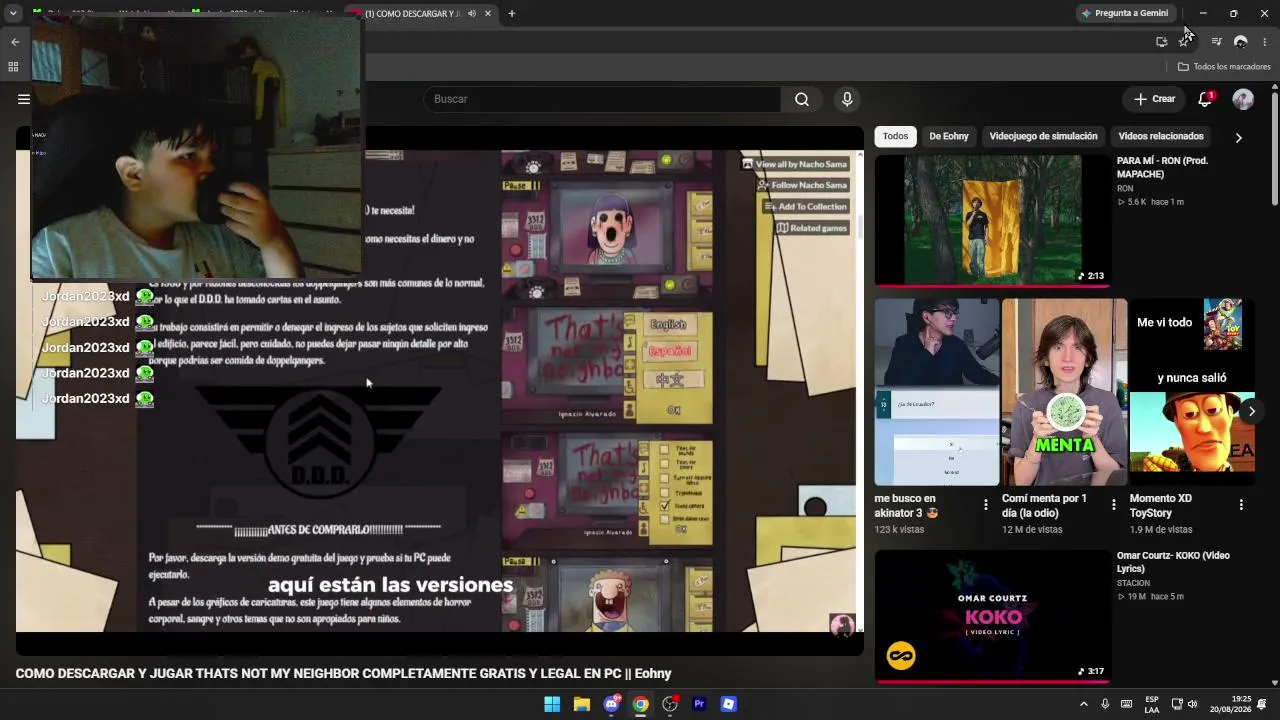Bookmark this page with the star
This screenshot has height=720, width=1280.
pyautogui.click(x=1184, y=42)
